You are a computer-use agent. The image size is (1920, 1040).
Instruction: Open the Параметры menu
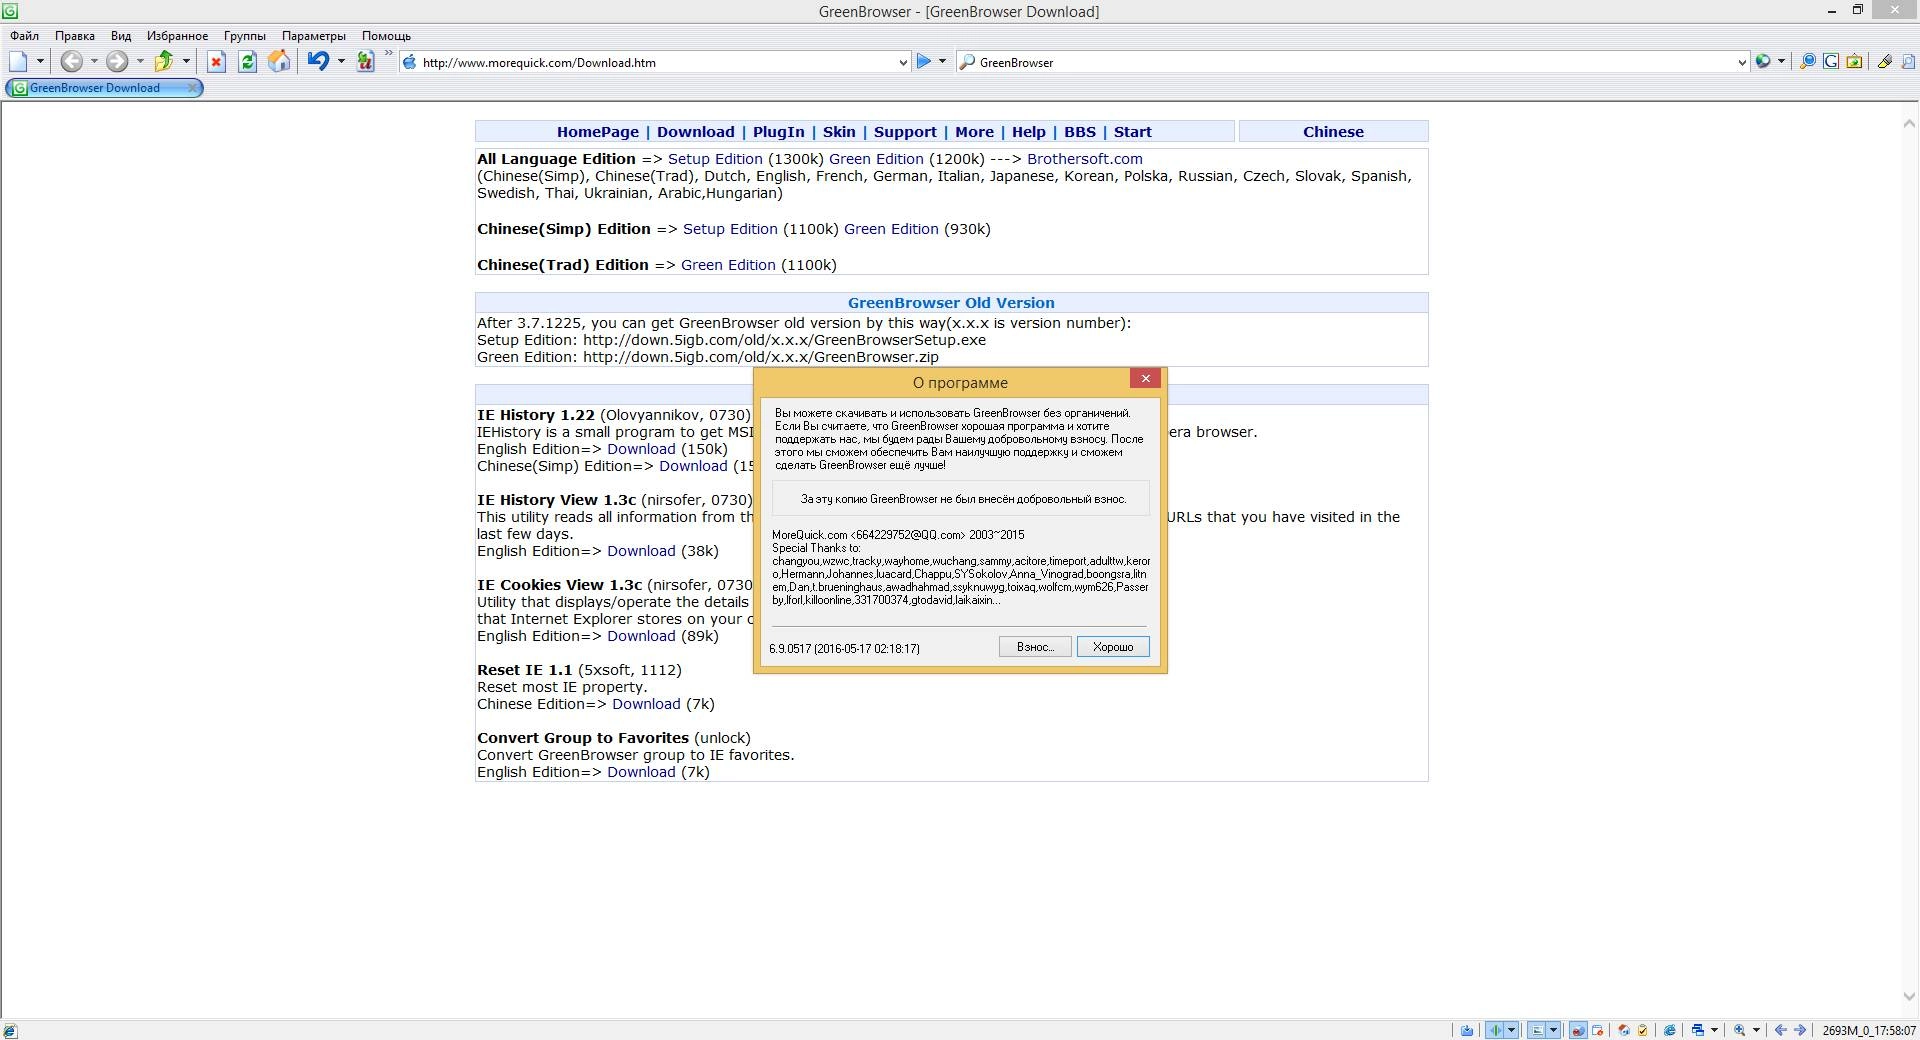(x=314, y=35)
